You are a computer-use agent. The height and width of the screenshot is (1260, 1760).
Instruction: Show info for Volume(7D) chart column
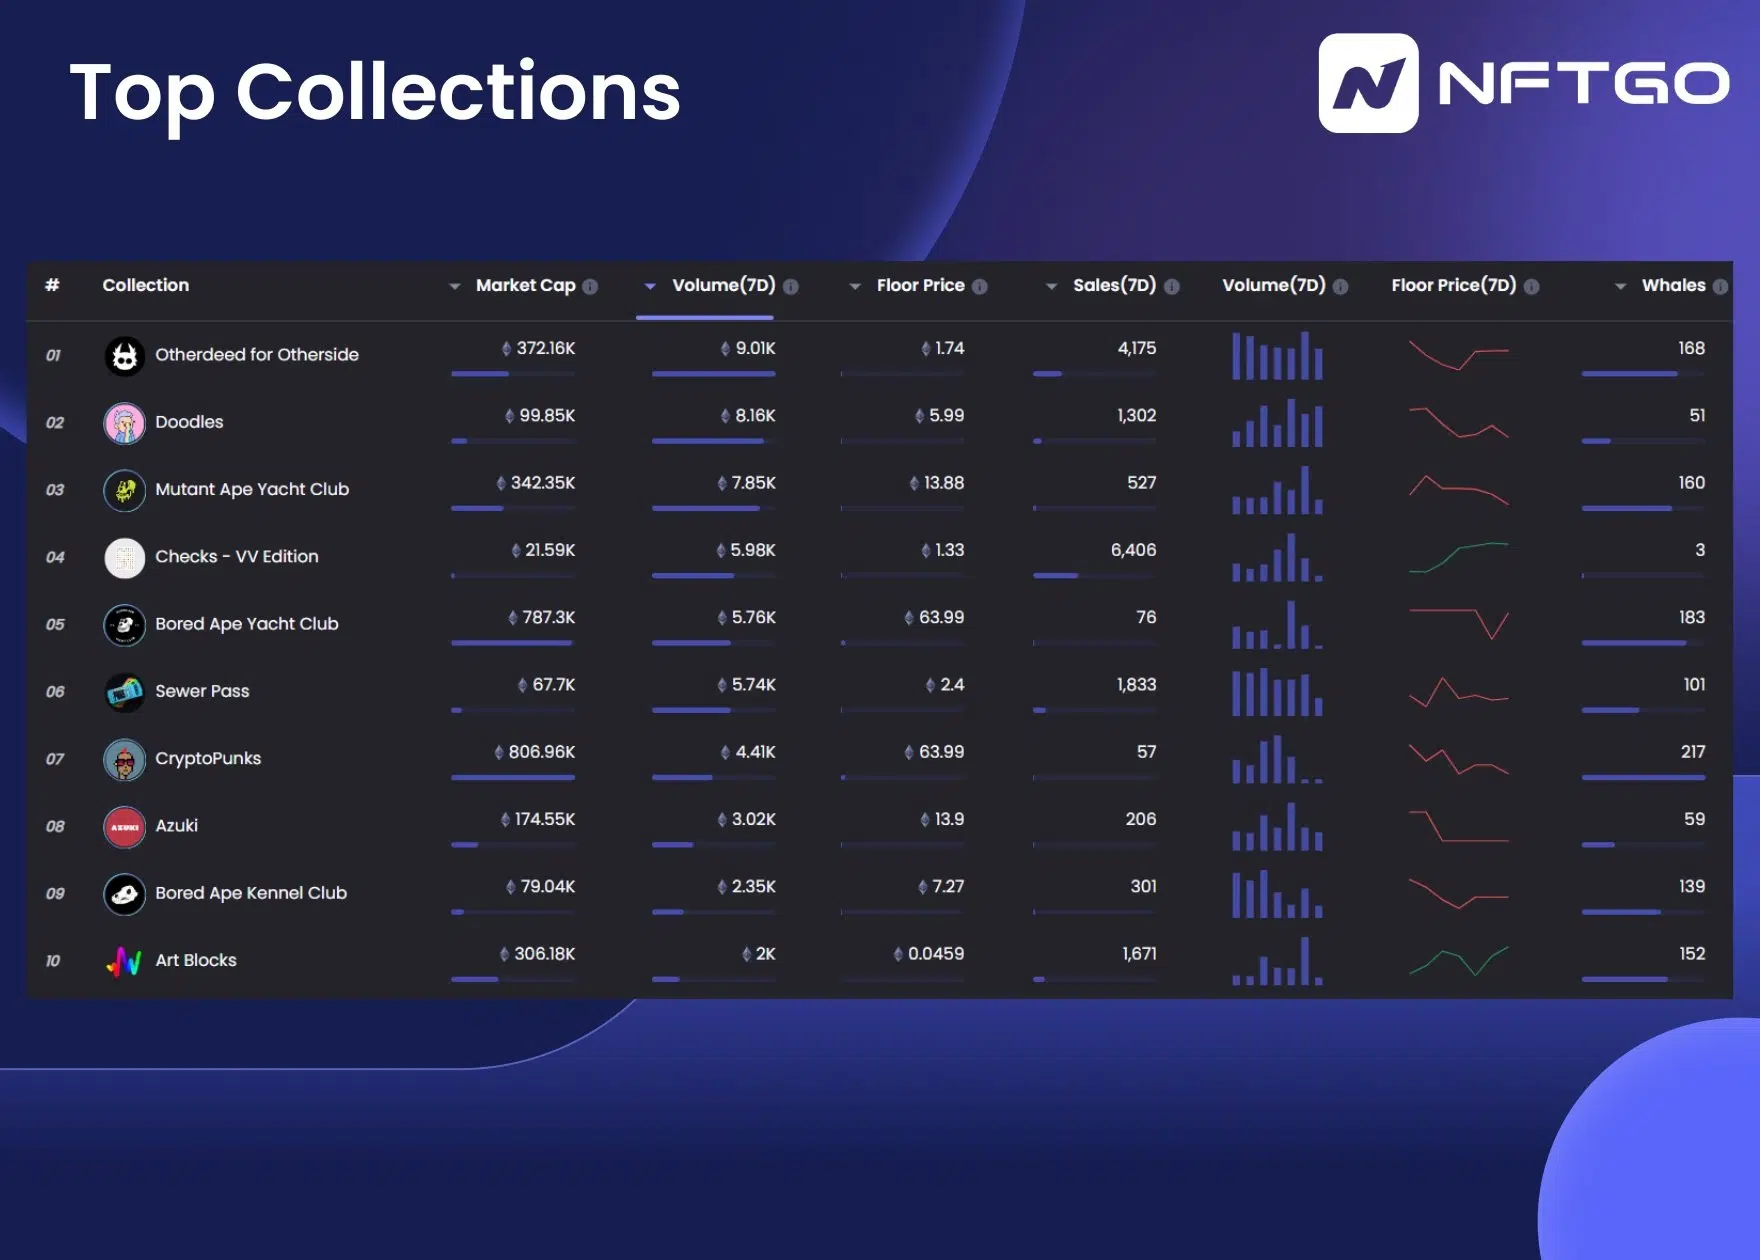click(x=1341, y=287)
